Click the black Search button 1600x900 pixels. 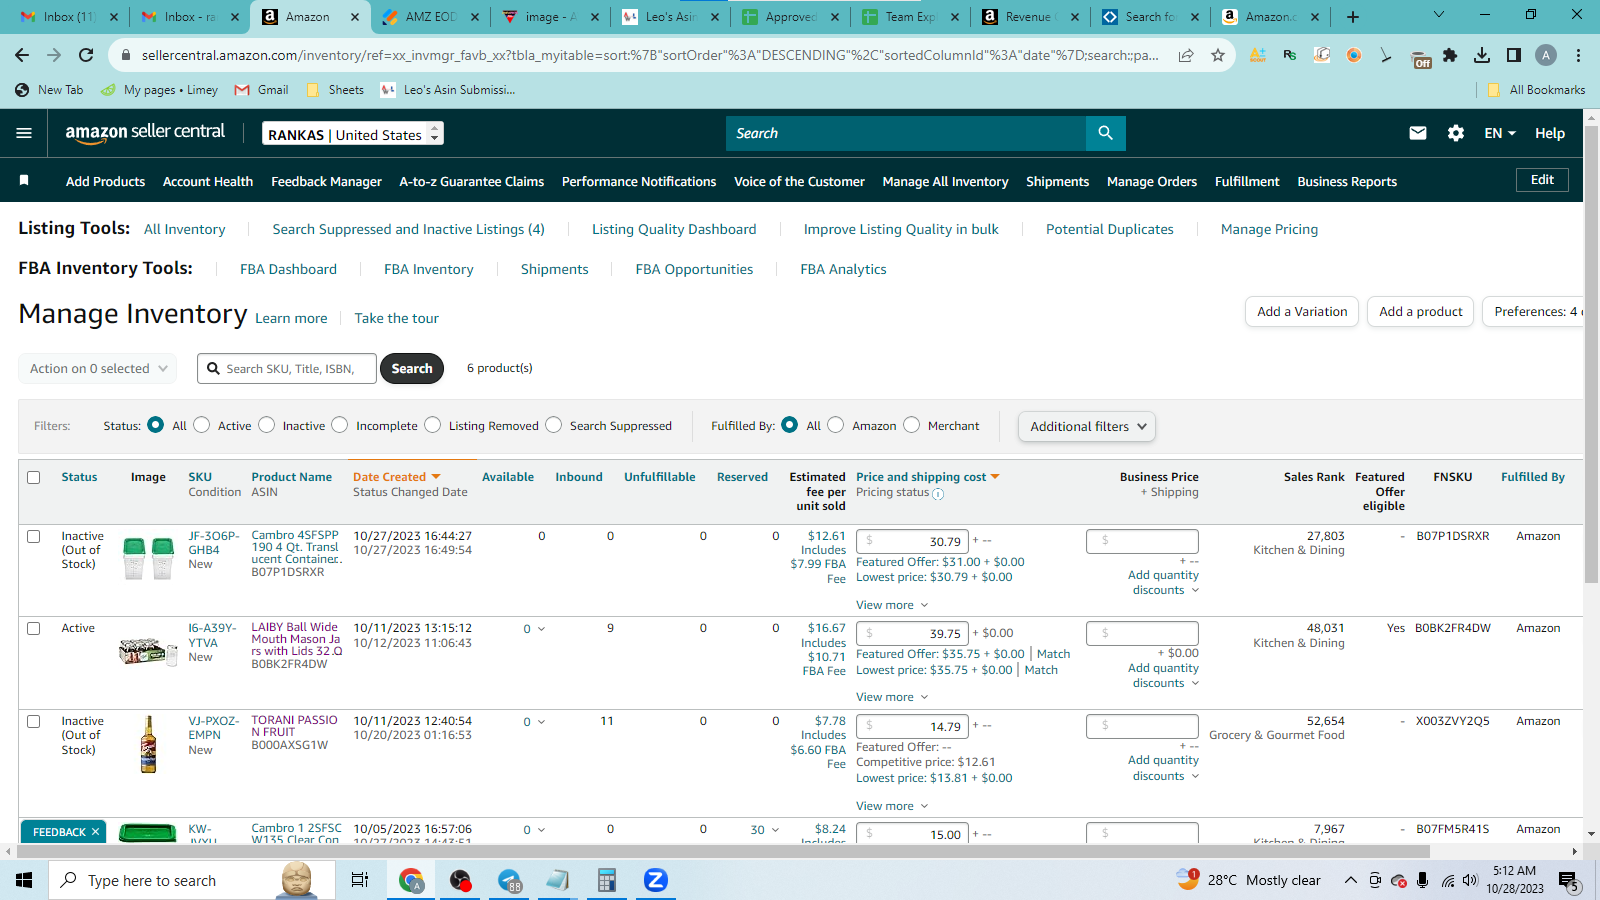(412, 368)
